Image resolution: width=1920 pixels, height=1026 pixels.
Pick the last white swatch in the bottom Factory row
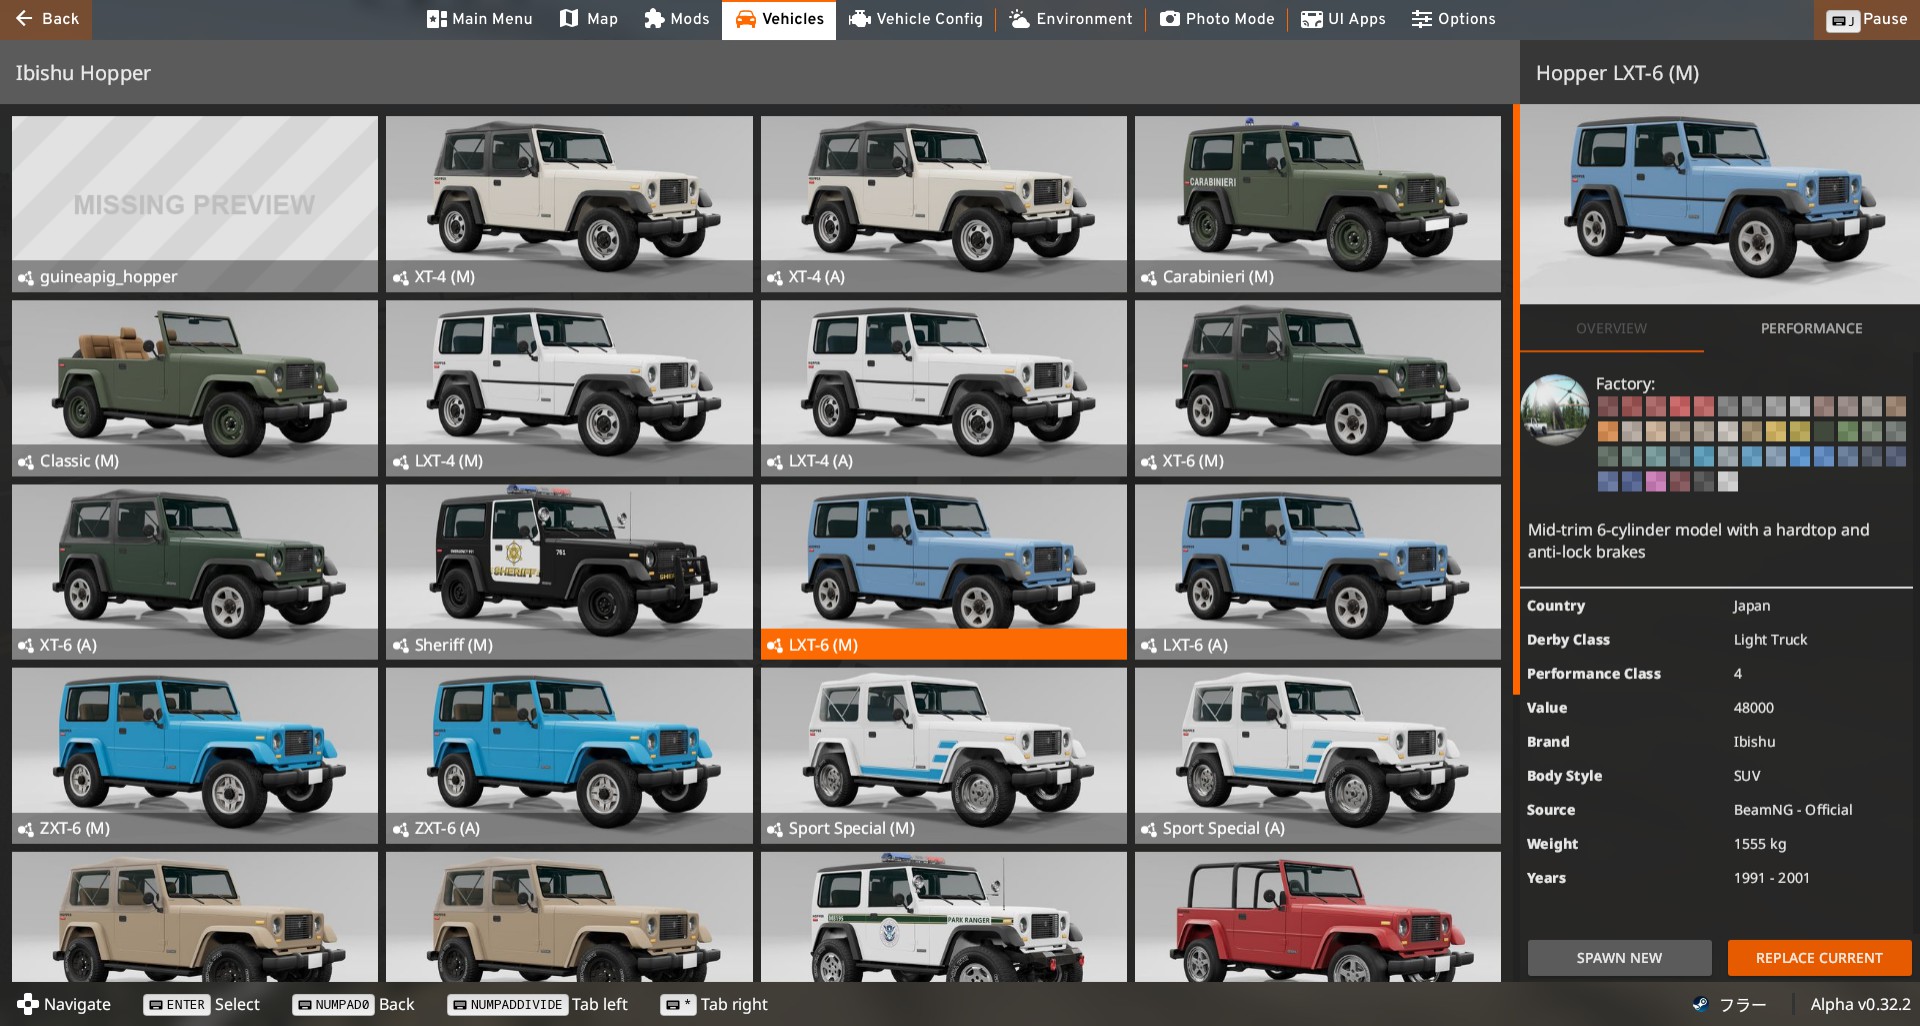click(x=1728, y=482)
